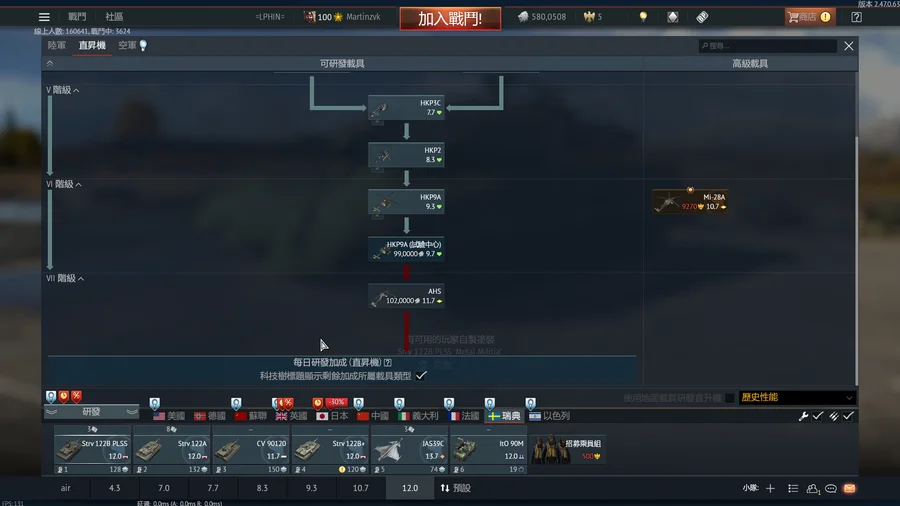Select the 直昇機 tab
Viewport: 900px width, 506px height.
pyautogui.click(x=92, y=45)
